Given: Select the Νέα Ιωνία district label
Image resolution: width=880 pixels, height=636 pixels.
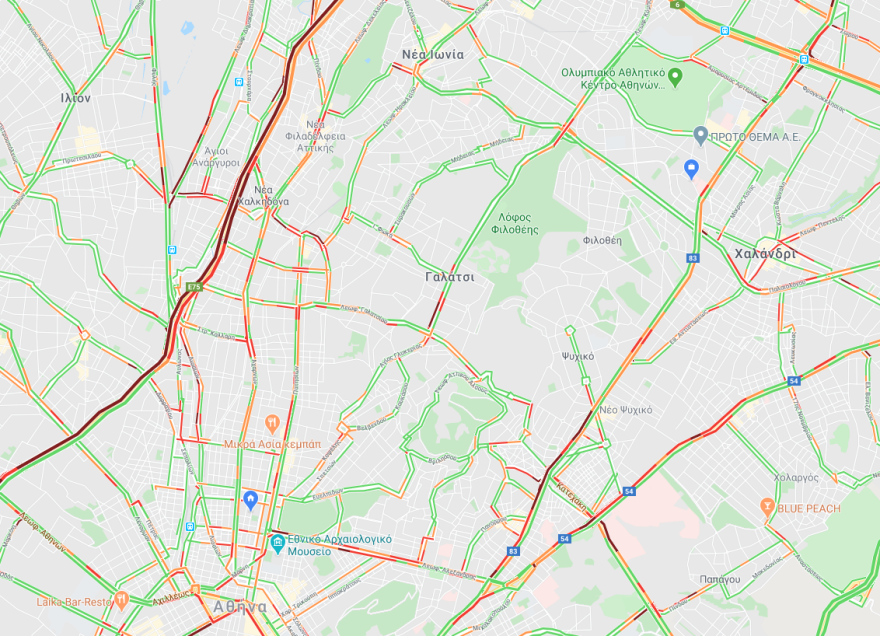Looking at the screenshot, I should click(x=433, y=54).
